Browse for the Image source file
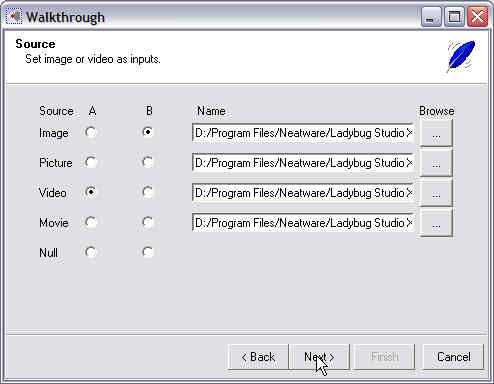This screenshot has width=494, height=384. [x=436, y=133]
